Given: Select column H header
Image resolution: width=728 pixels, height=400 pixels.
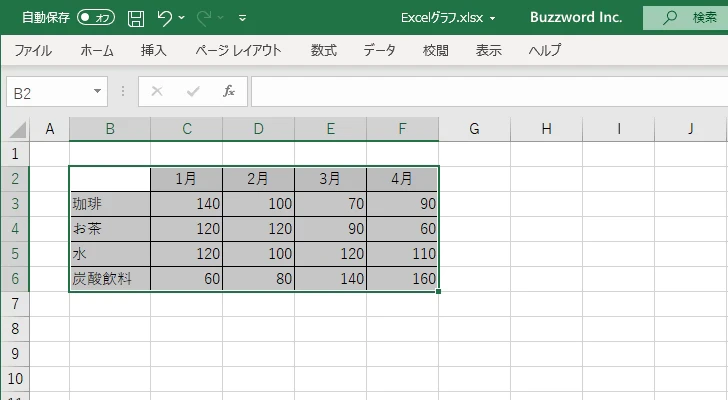Looking at the screenshot, I should click(546, 129).
